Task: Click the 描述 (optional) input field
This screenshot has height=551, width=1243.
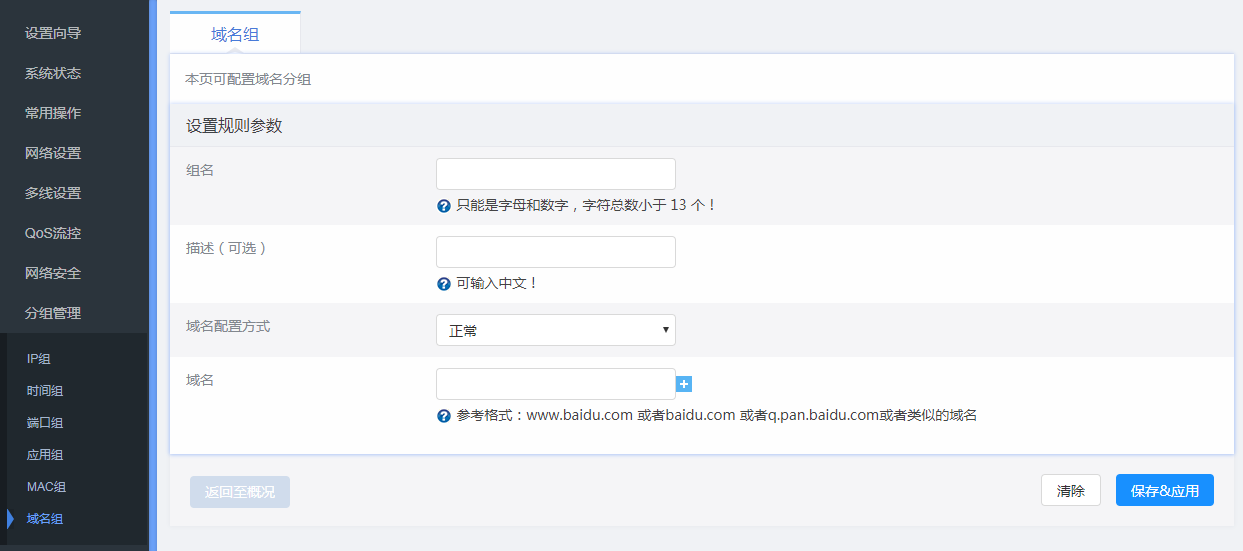Action: [x=555, y=252]
